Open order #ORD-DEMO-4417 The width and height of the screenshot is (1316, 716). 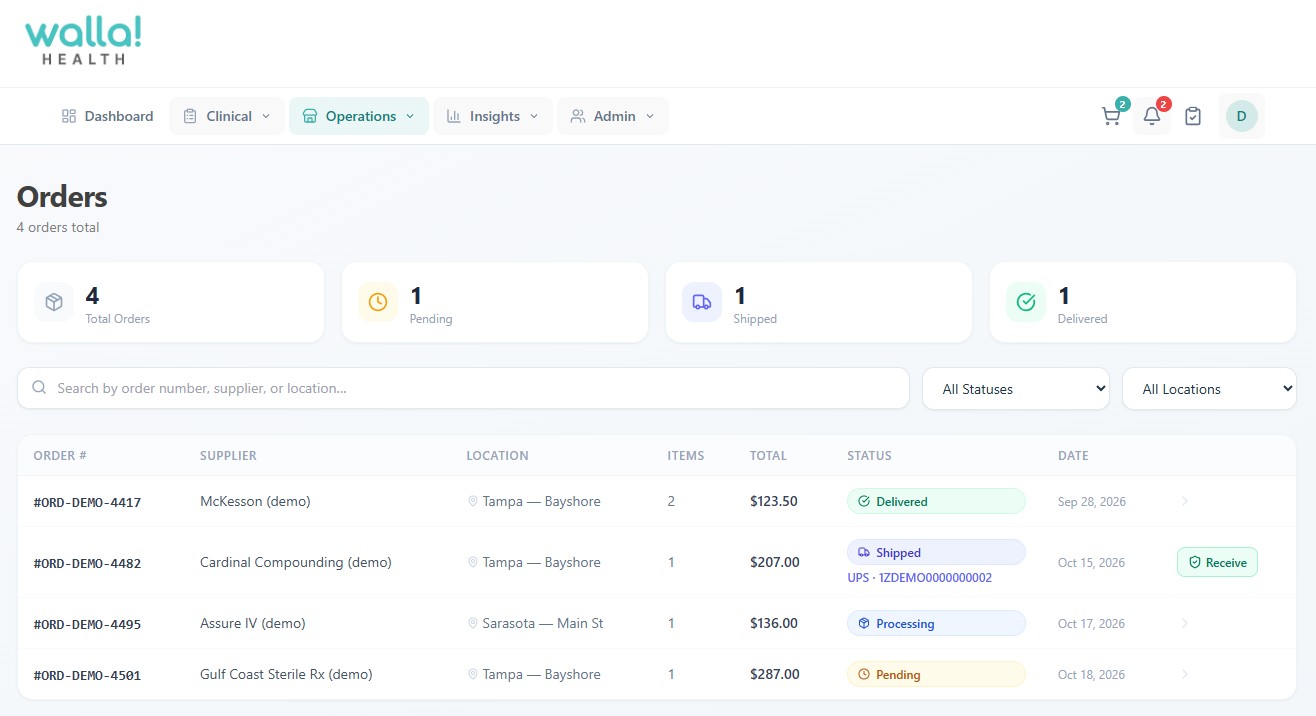[x=87, y=502]
